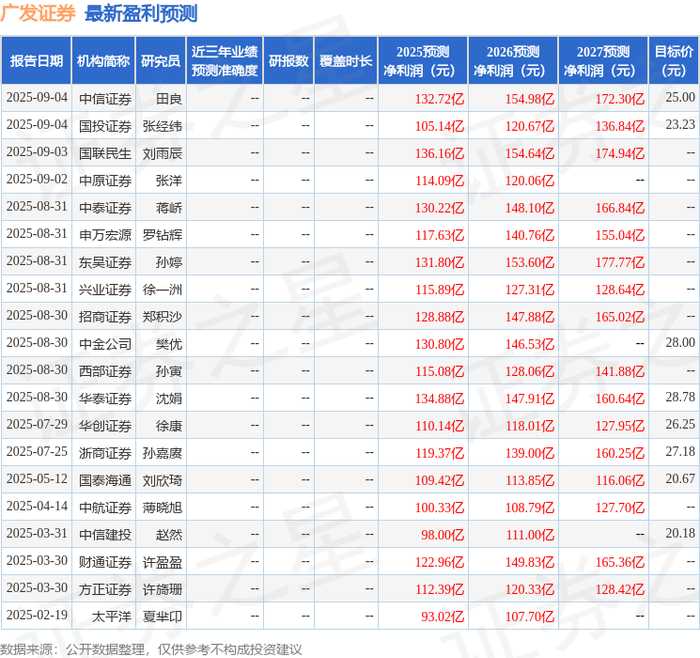Click 中信建投 institution cell
The width and height of the screenshot is (700, 658).
click(105, 535)
